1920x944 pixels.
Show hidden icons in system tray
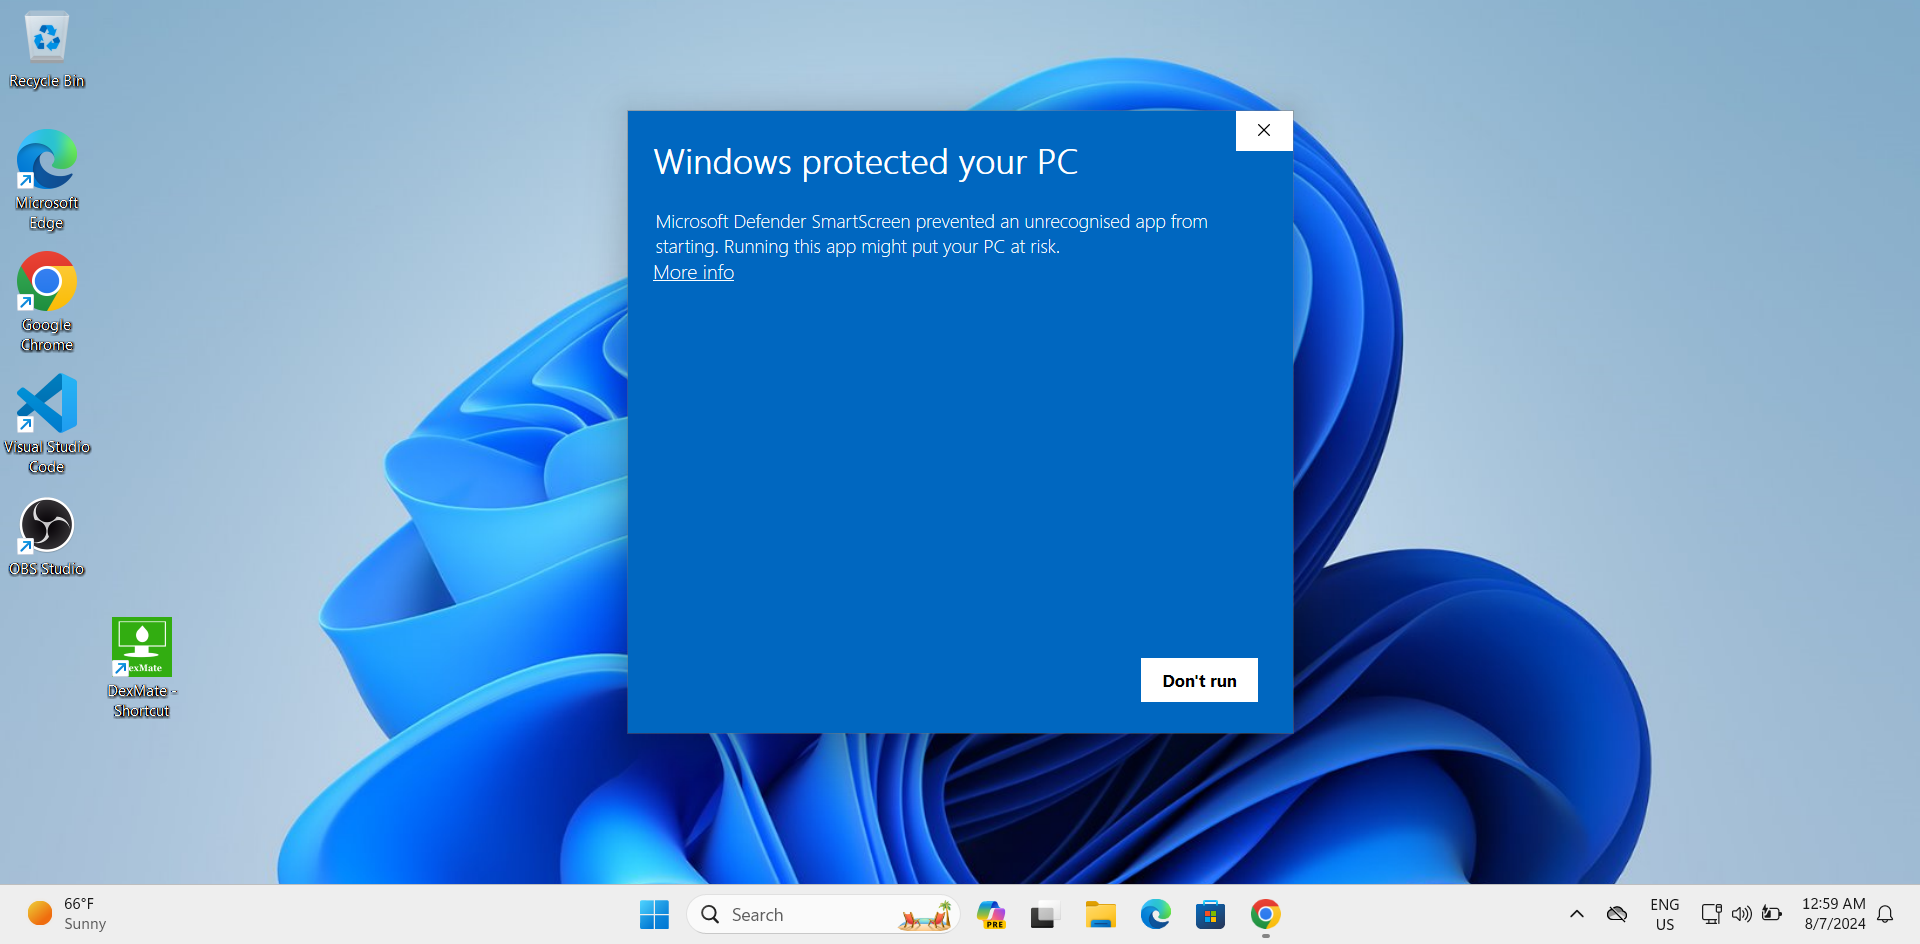pyautogui.click(x=1577, y=914)
